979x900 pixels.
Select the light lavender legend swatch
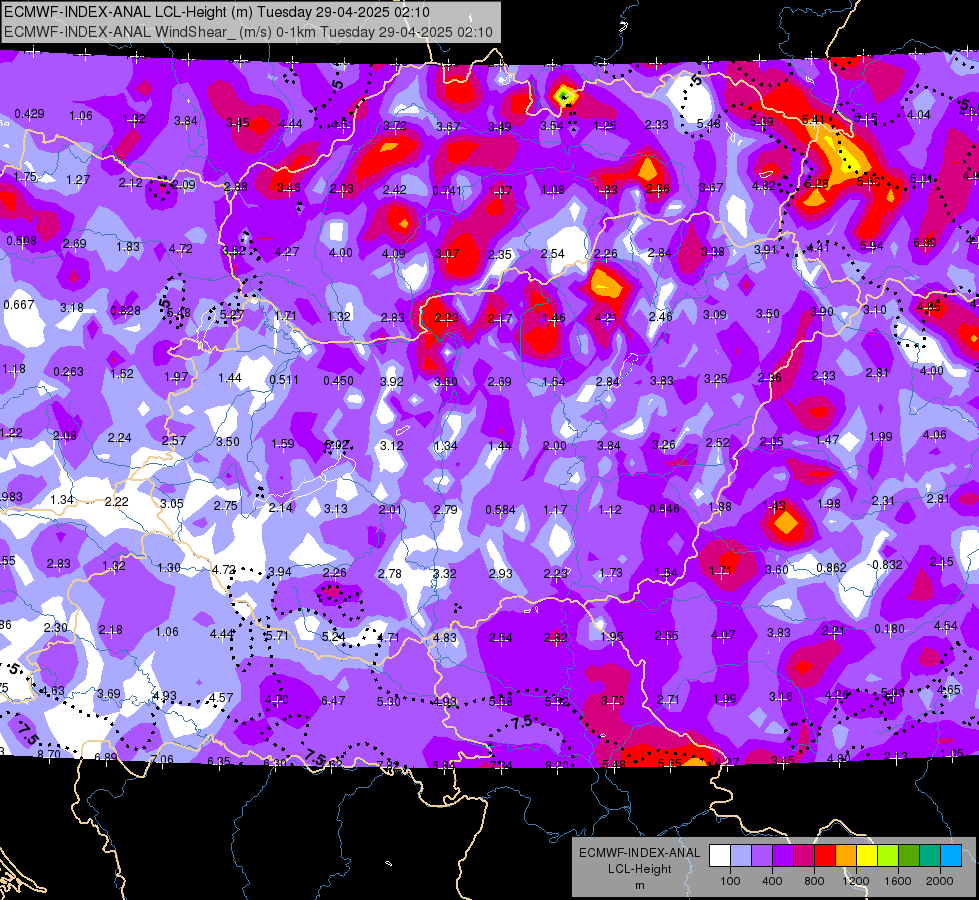coord(741,856)
